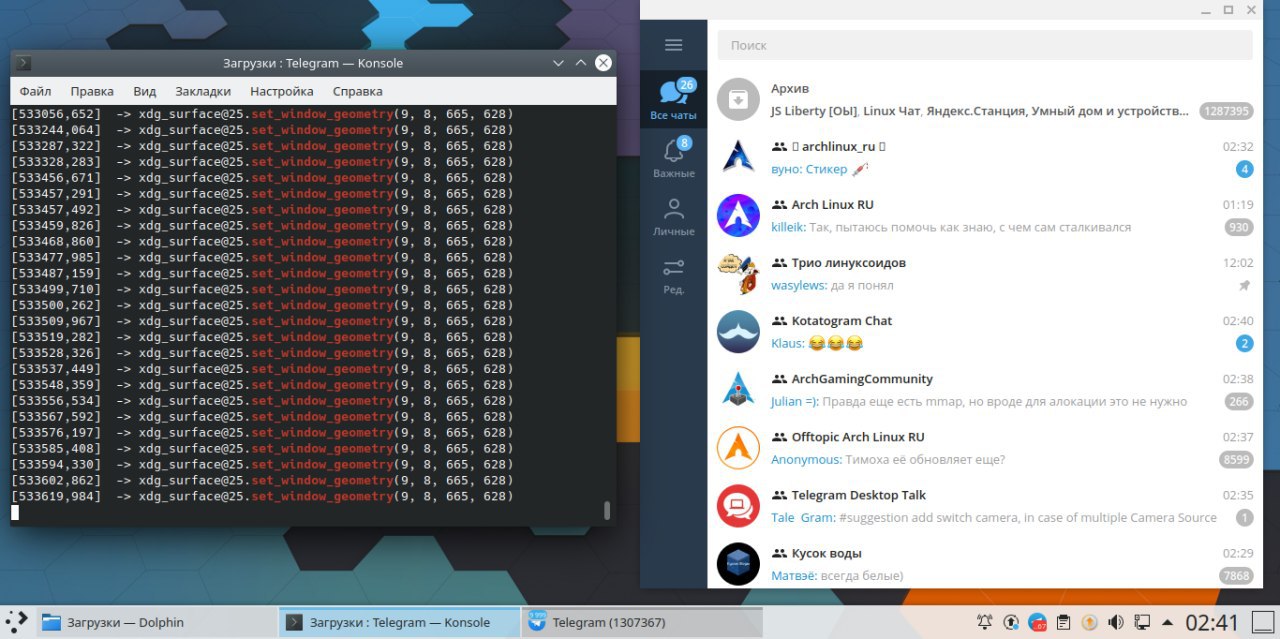Open the Правка menu in Konsole
This screenshot has height=639, width=1280.
click(92, 91)
